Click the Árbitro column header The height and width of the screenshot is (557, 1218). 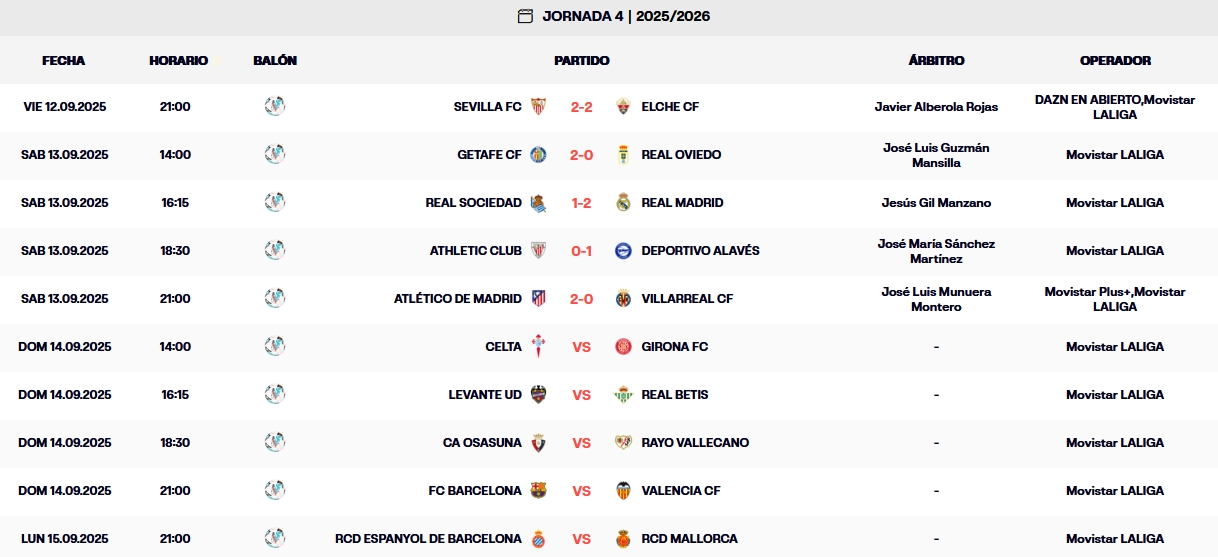click(936, 61)
